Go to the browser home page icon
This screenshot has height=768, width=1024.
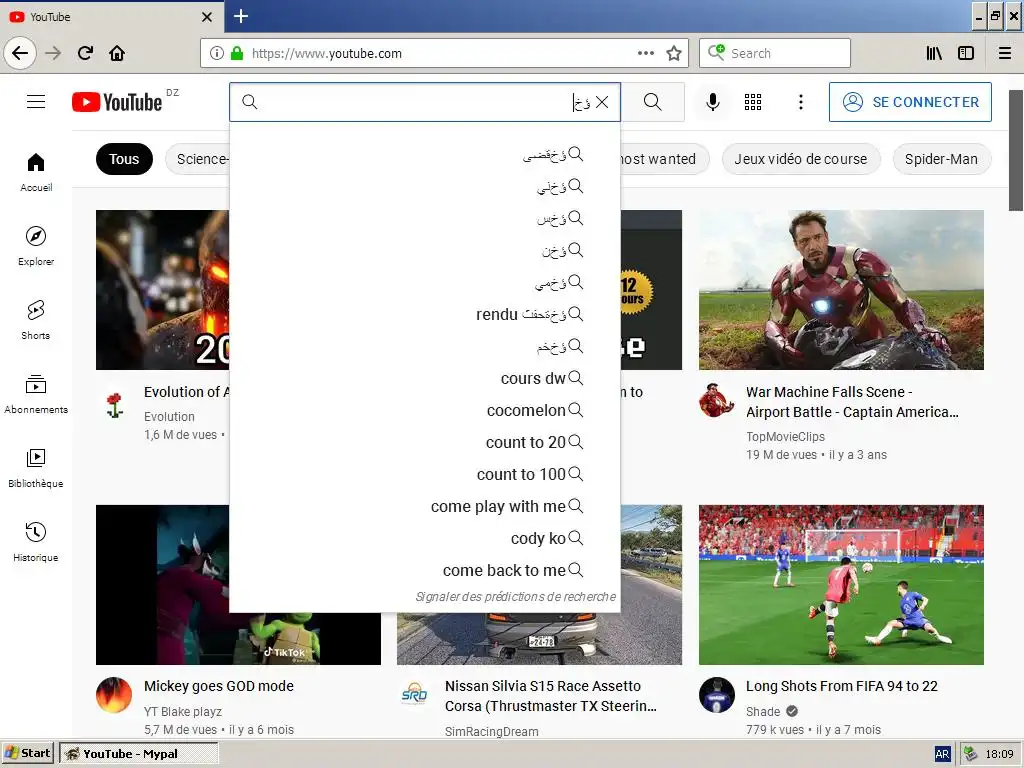(117, 53)
